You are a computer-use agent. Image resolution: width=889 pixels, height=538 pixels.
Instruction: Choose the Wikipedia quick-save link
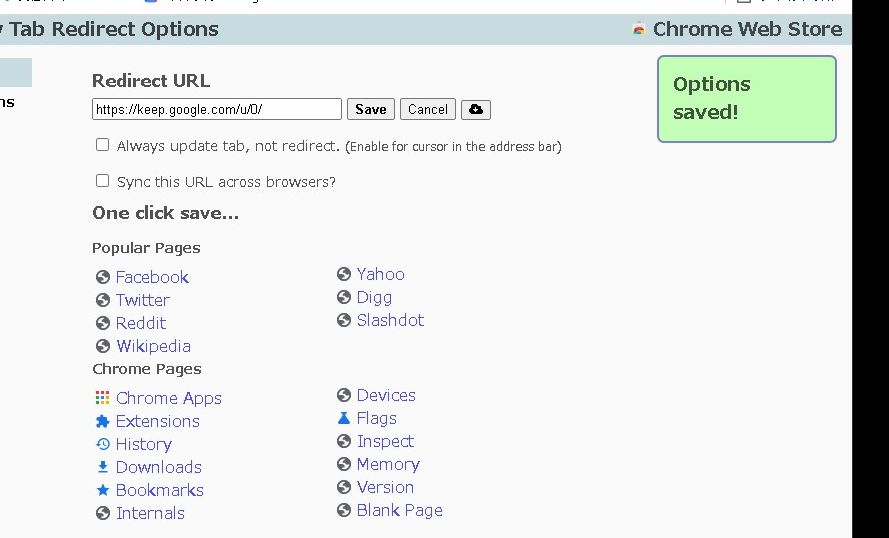click(153, 346)
